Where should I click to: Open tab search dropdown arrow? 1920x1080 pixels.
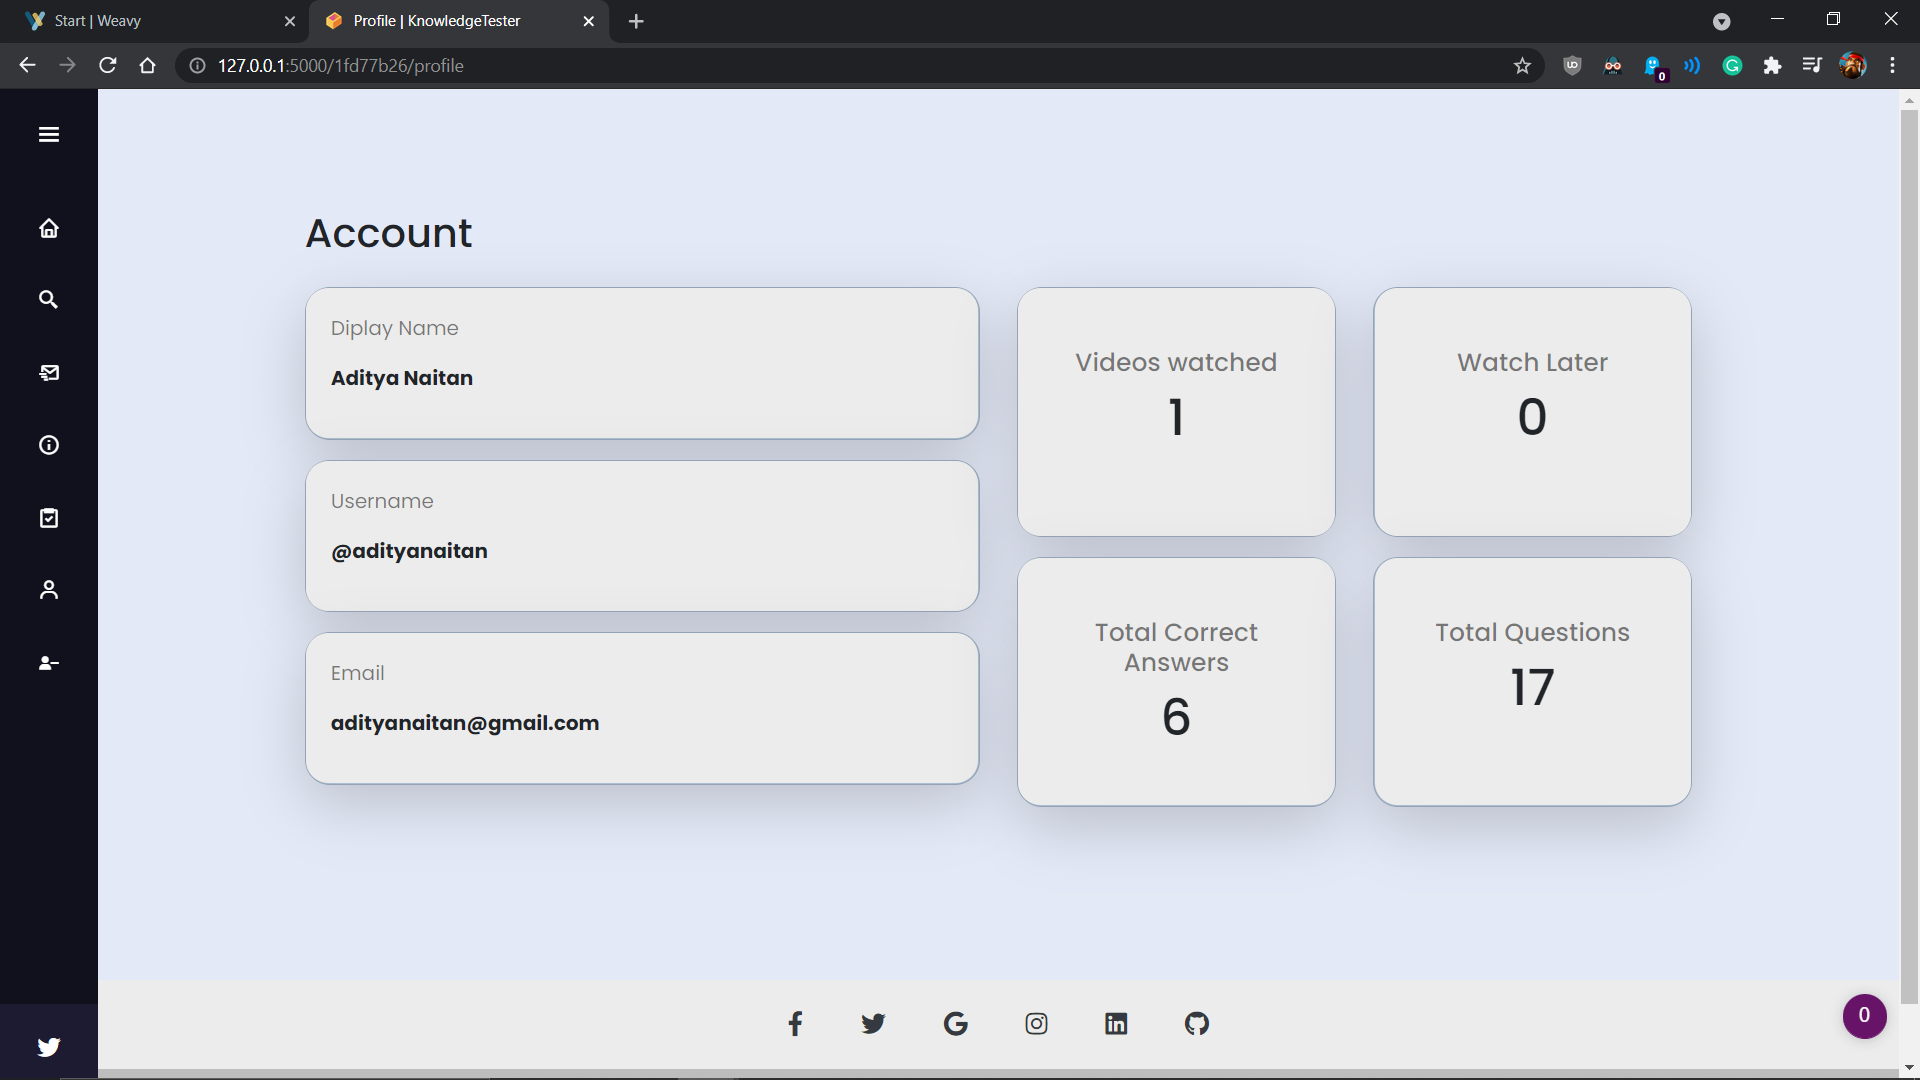[1721, 21]
